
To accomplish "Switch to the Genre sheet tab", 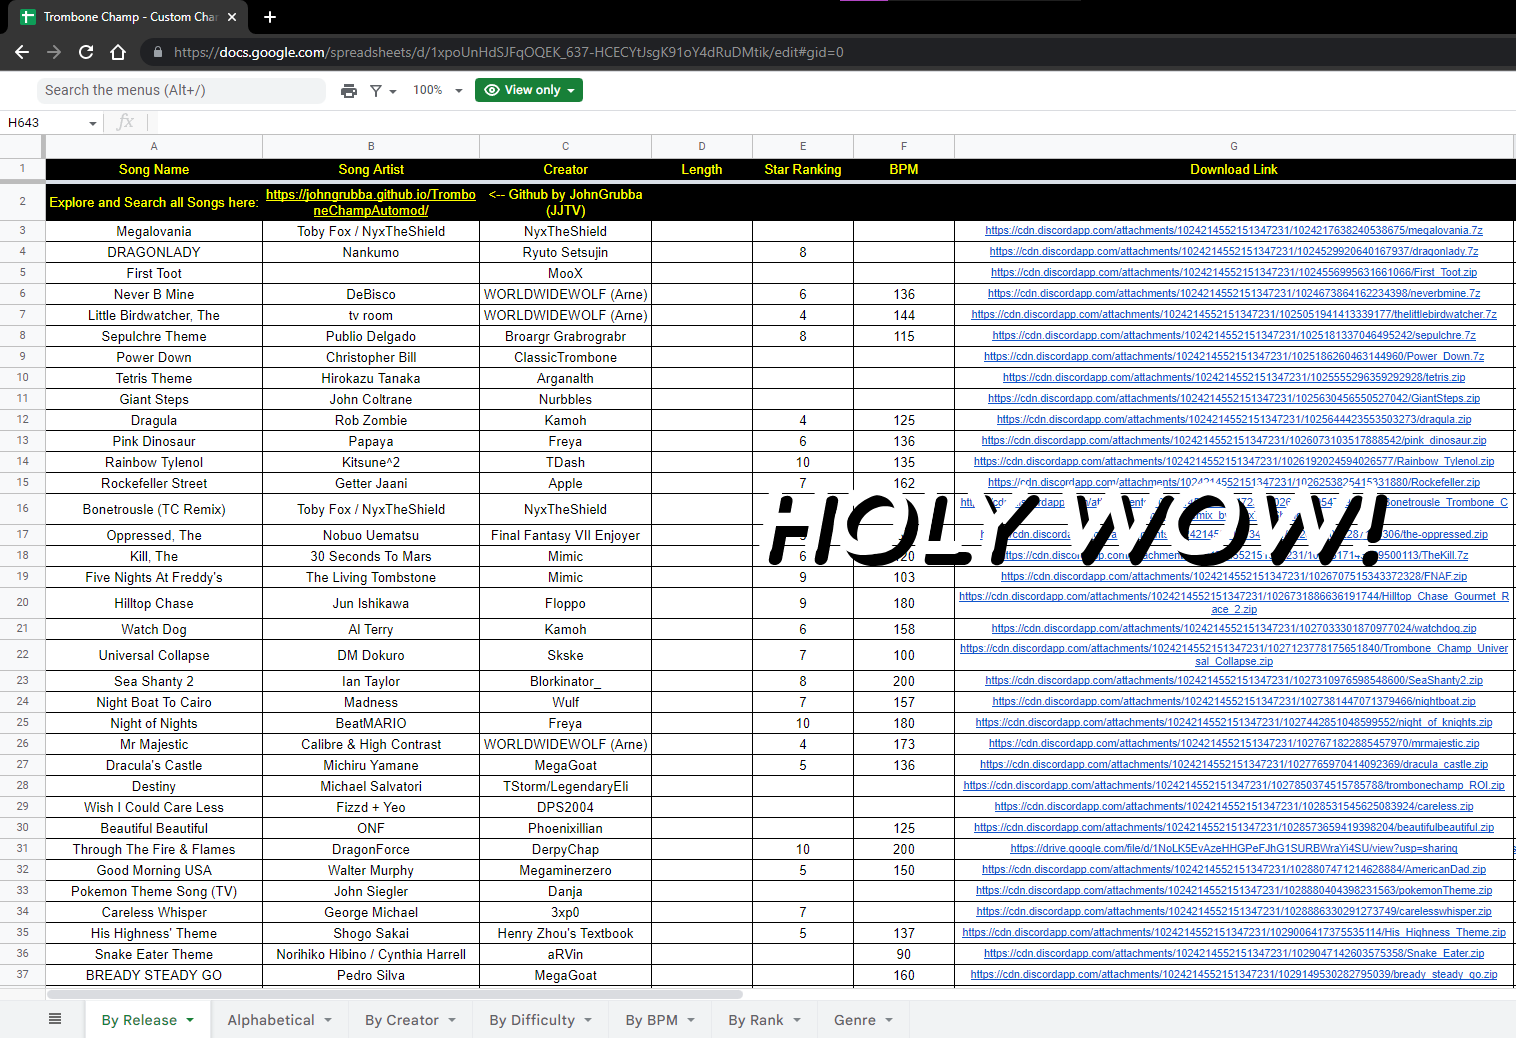I will [x=855, y=1020].
